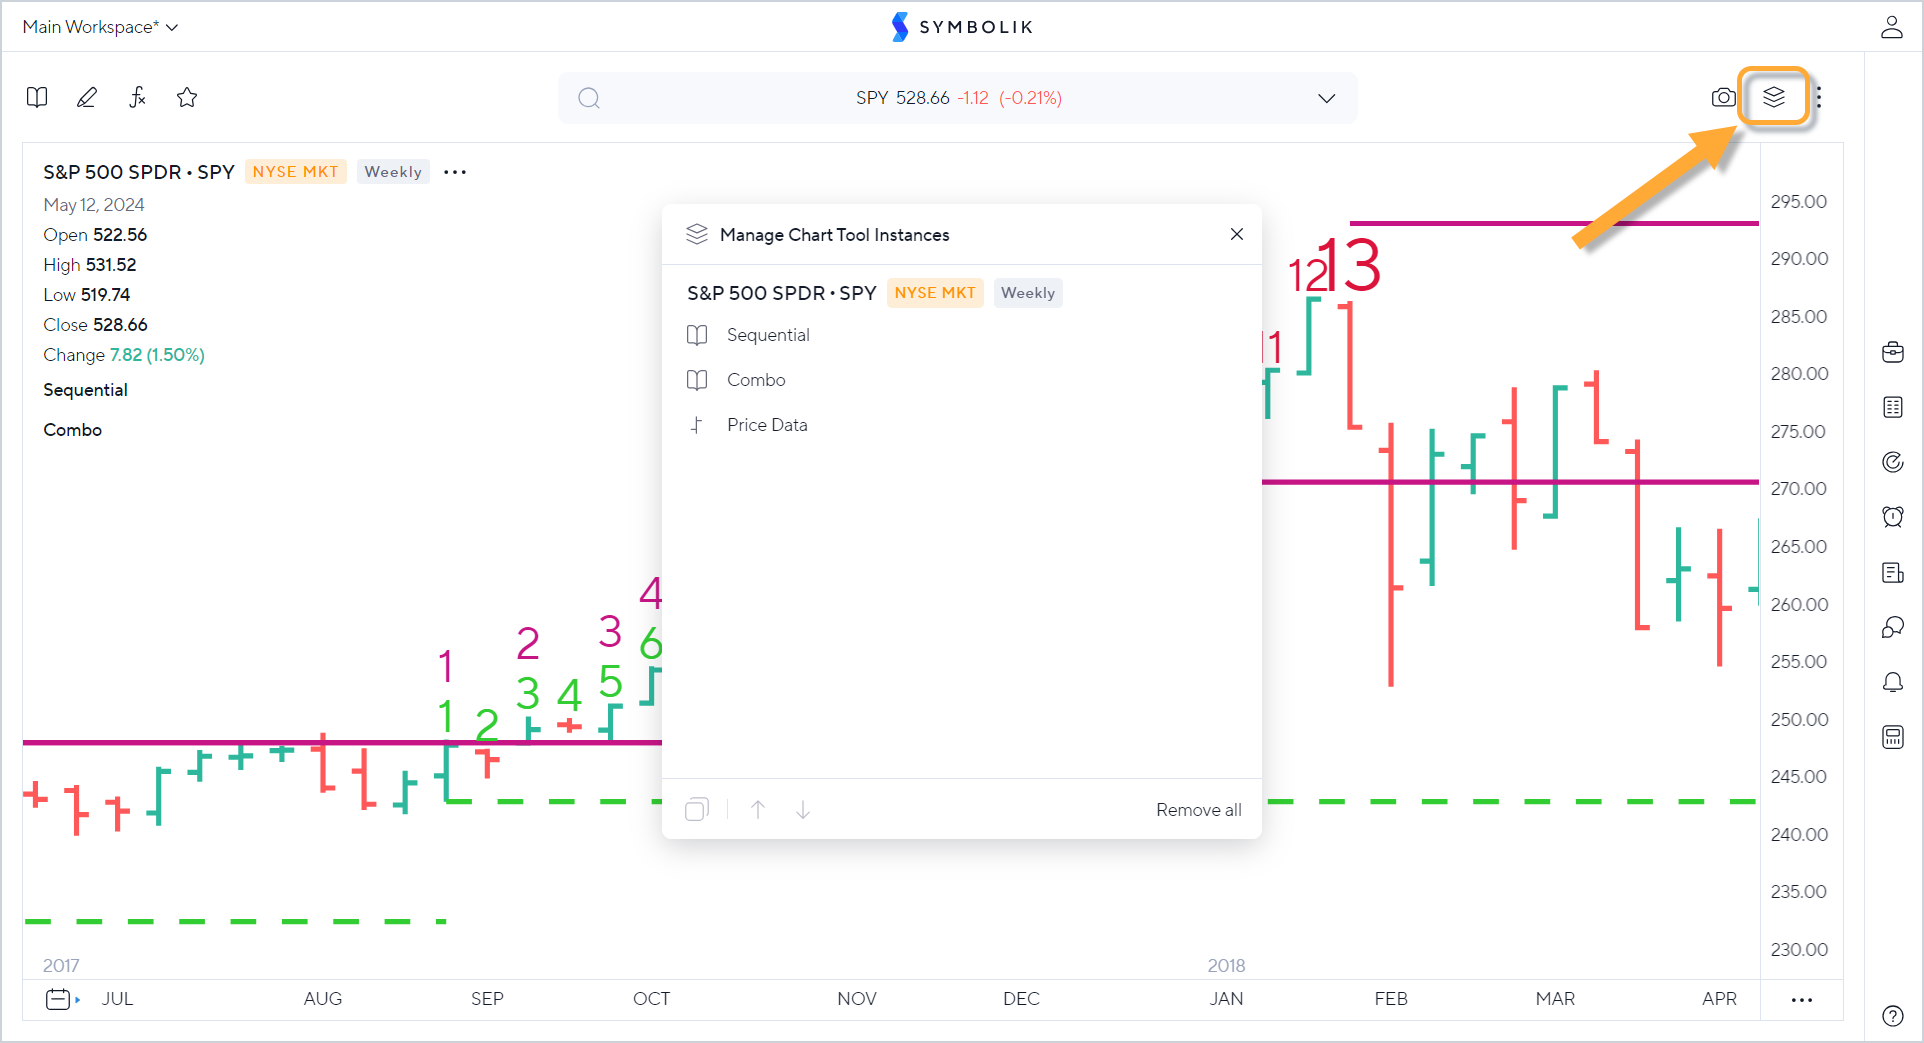This screenshot has height=1043, width=1924.
Task: Click the search magnifier icon
Action: pos(589,98)
